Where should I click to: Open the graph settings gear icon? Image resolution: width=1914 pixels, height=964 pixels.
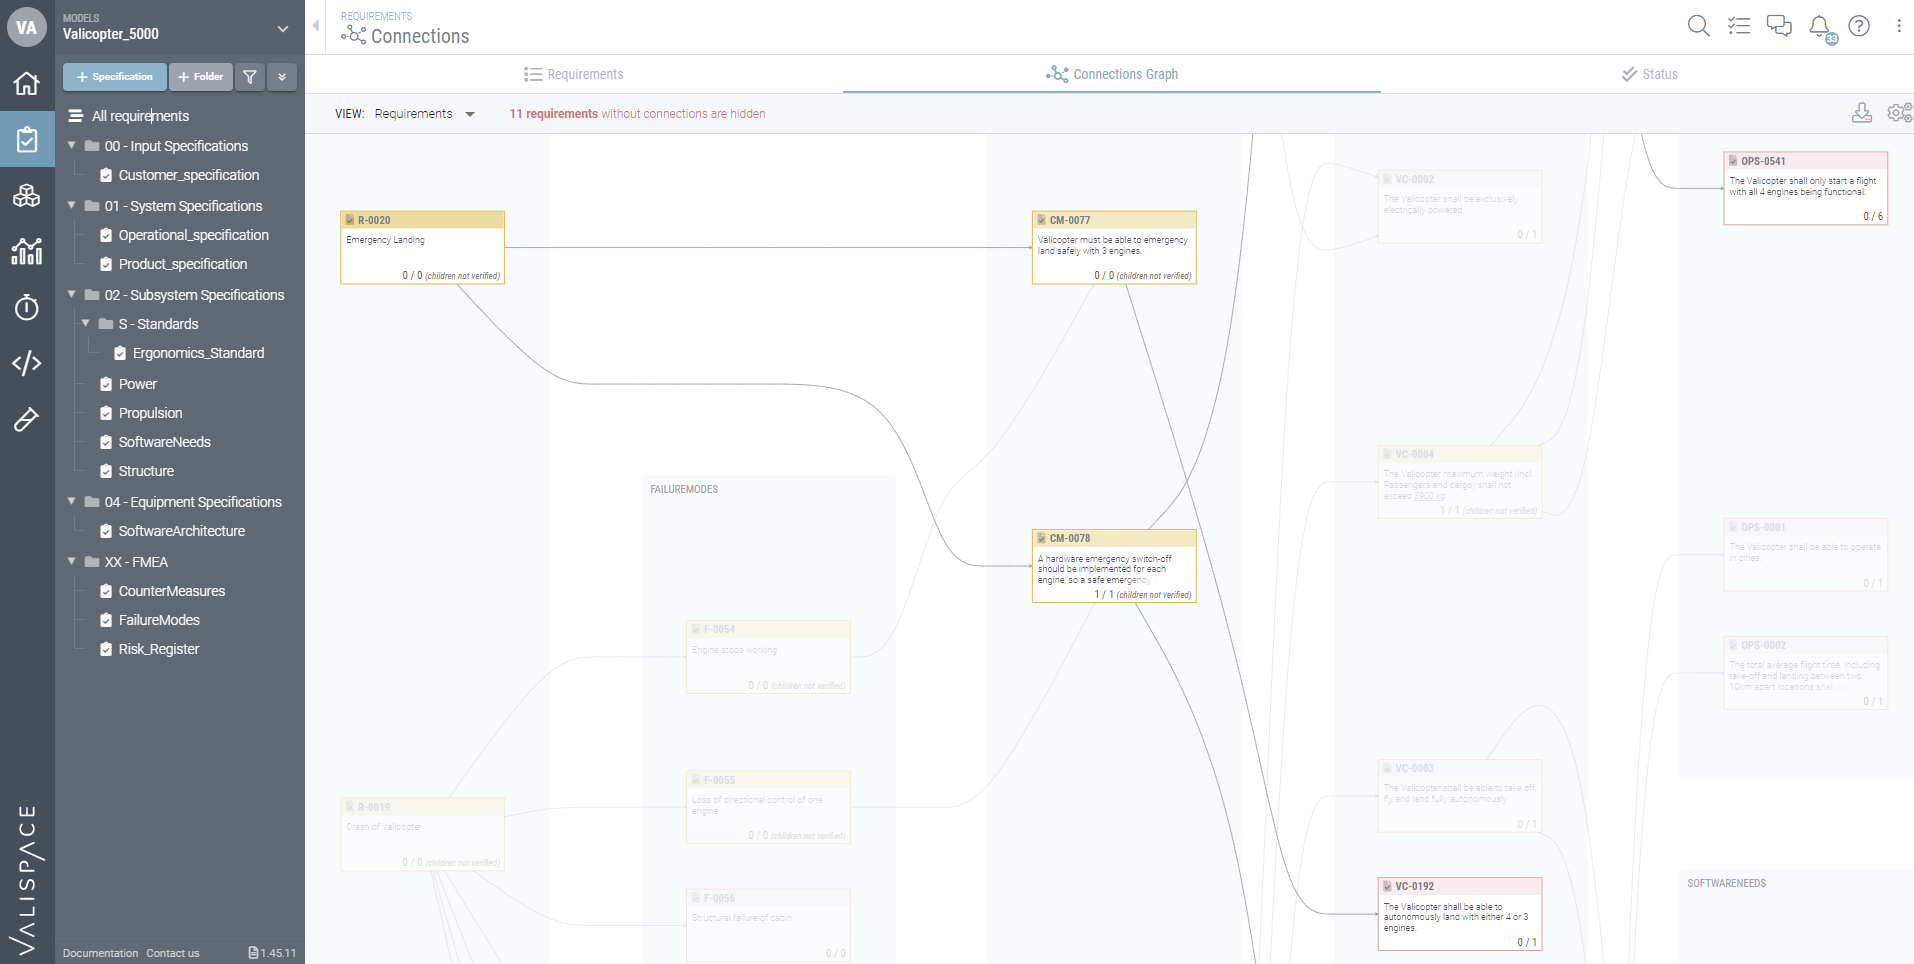[1898, 113]
